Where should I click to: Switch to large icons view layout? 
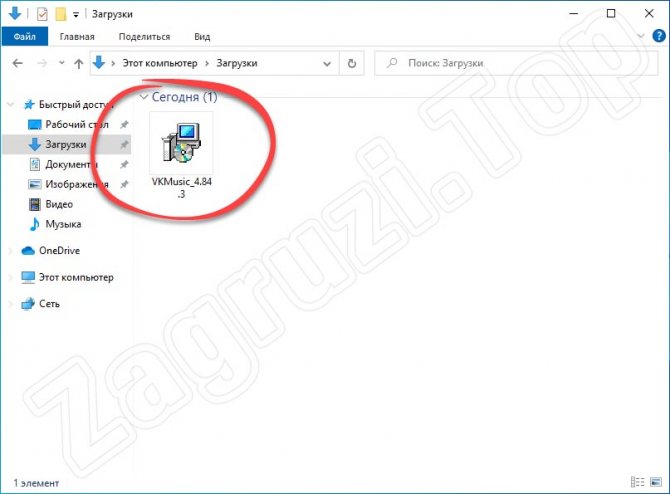click(x=656, y=482)
